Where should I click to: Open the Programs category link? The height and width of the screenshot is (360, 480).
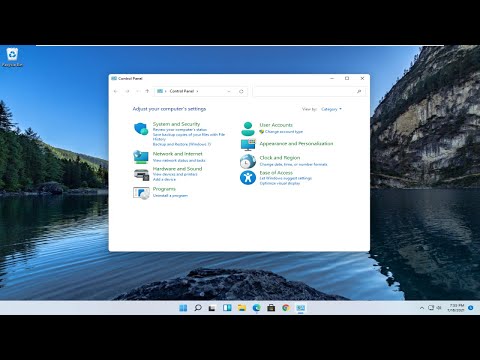(164, 189)
